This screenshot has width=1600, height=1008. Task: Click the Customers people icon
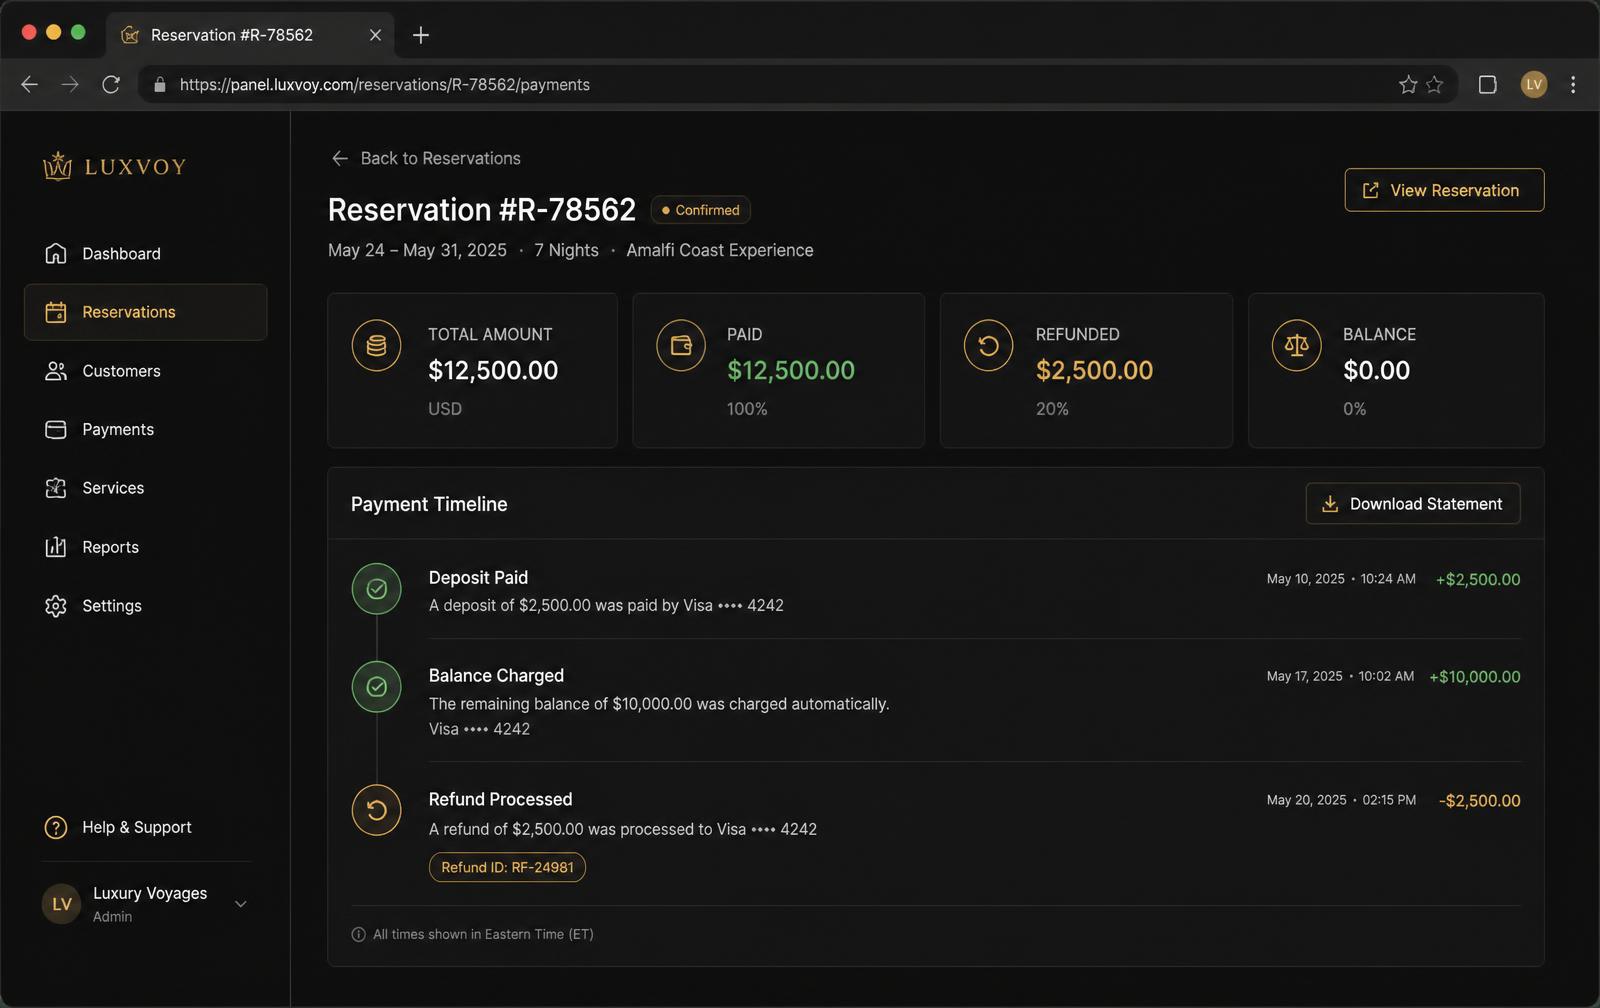(56, 371)
